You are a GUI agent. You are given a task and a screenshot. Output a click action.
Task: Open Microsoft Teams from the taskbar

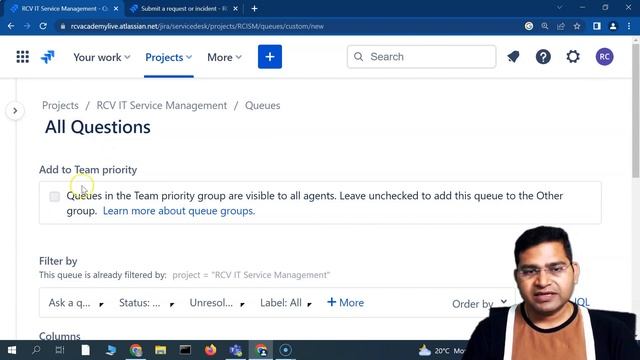click(236, 350)
